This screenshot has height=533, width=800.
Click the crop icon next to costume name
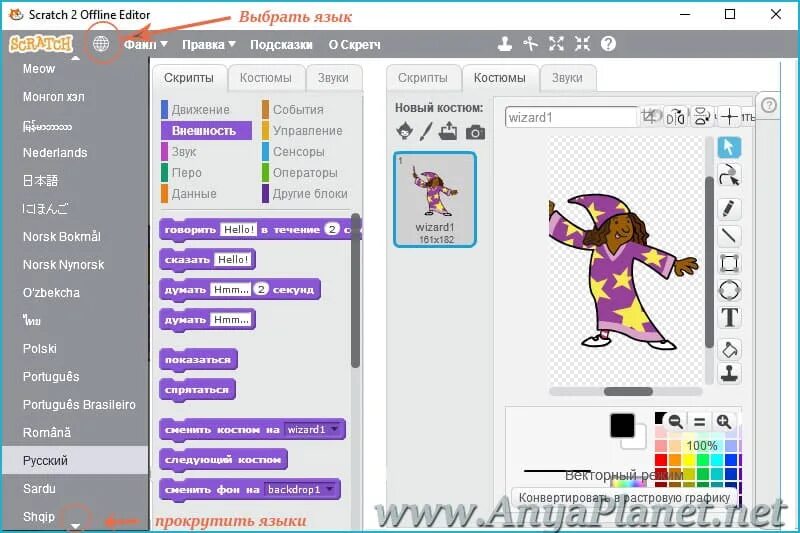650,116
